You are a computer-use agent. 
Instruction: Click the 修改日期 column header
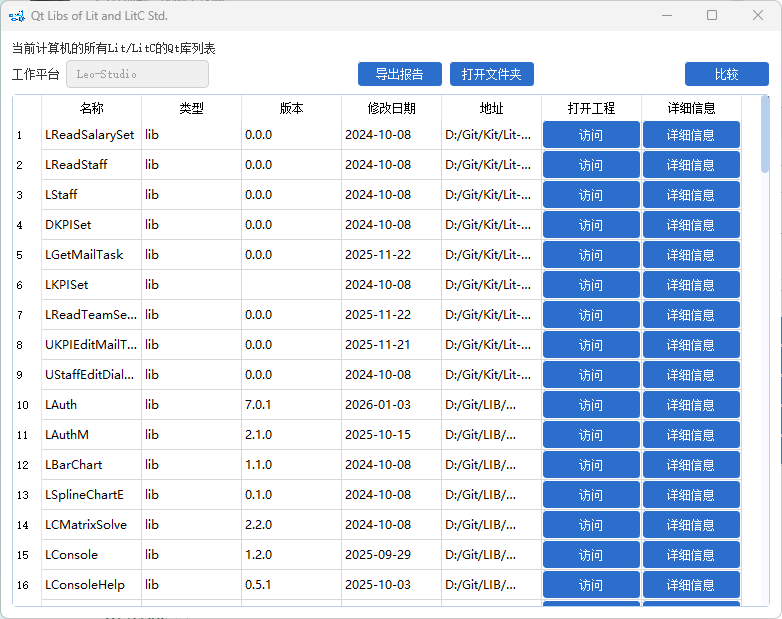coord(391,108)
